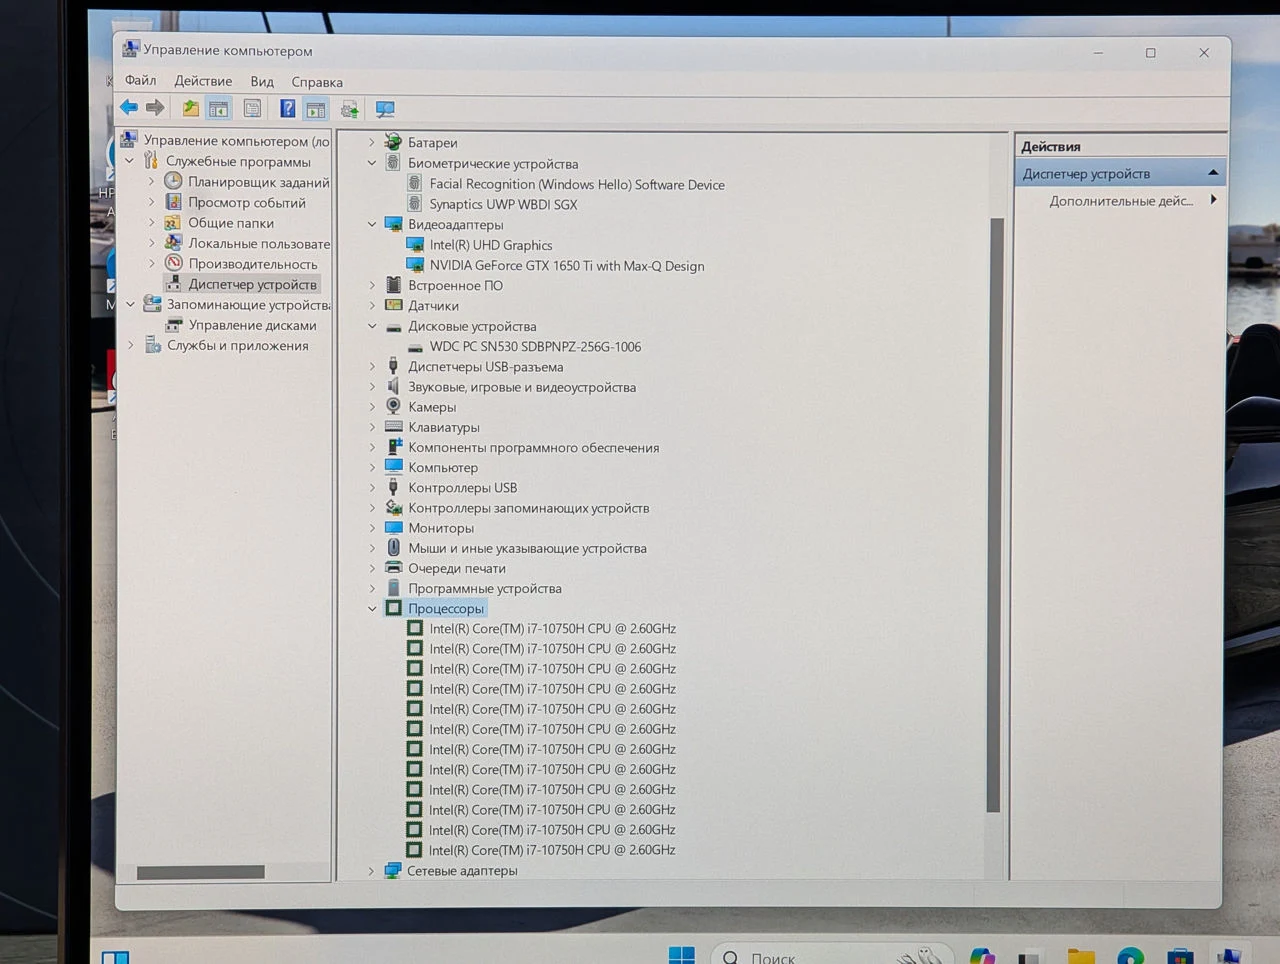Open the Действие menu
Image resolution: width=1280 pixels, height=964 pixels.
point(203,81)
